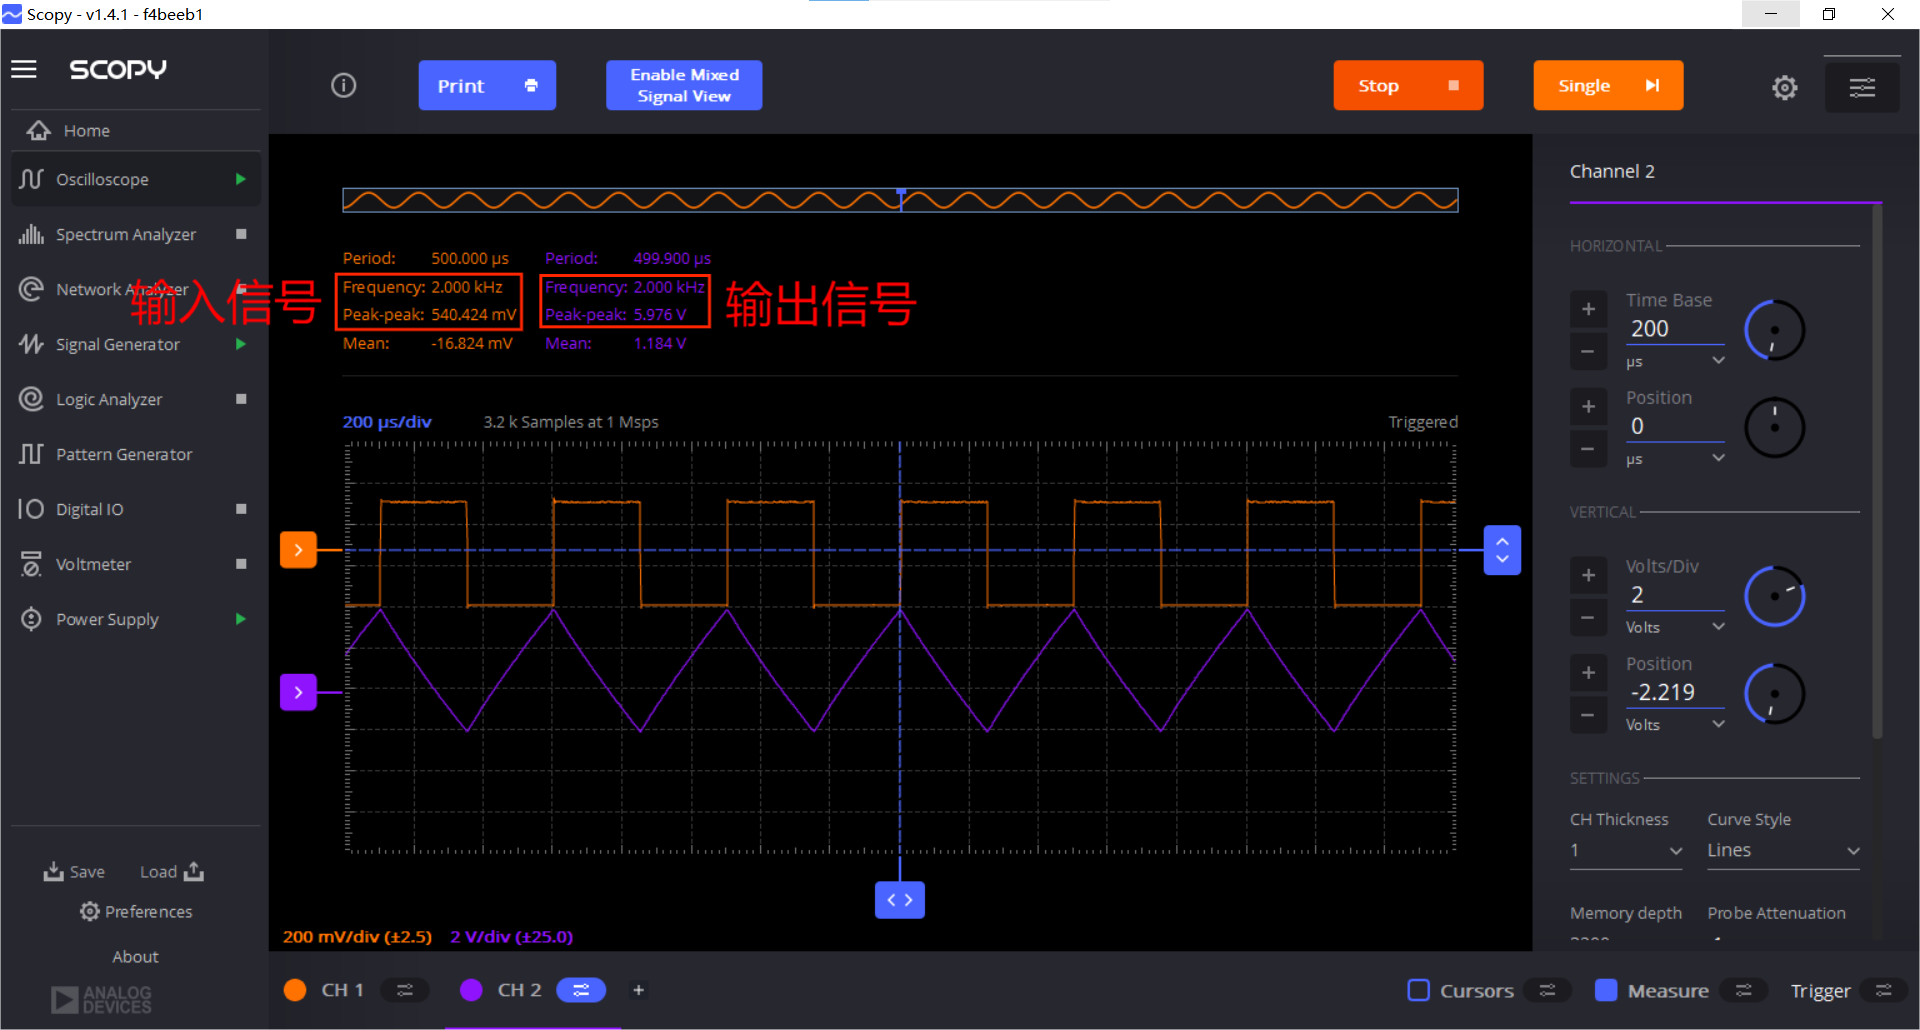The height and width of the screenshot is (1030, 1920).
Task: Toggle CH 1 enable circle
Action: pos(295,990)
